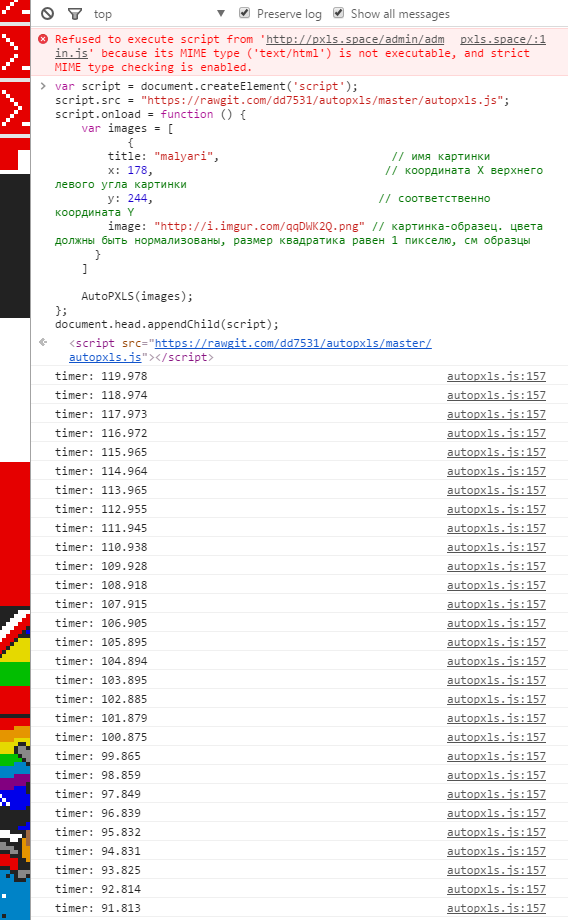Click the return-value arrow before script tag
Viewport: 568px width, 920px height.
pos(43,342)
